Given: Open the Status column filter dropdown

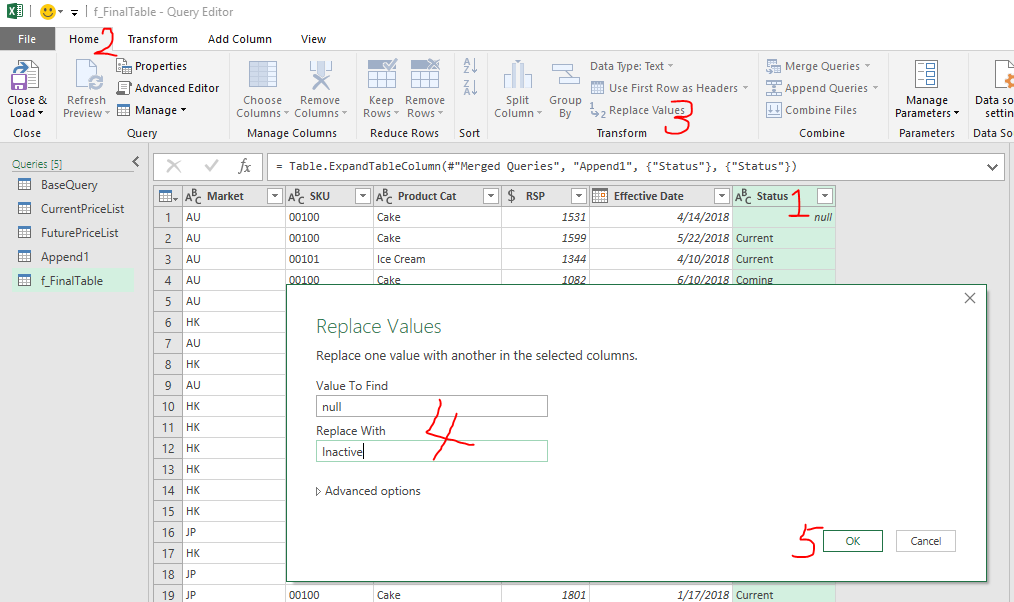Looking at the screenshot, I should [824, 196].
